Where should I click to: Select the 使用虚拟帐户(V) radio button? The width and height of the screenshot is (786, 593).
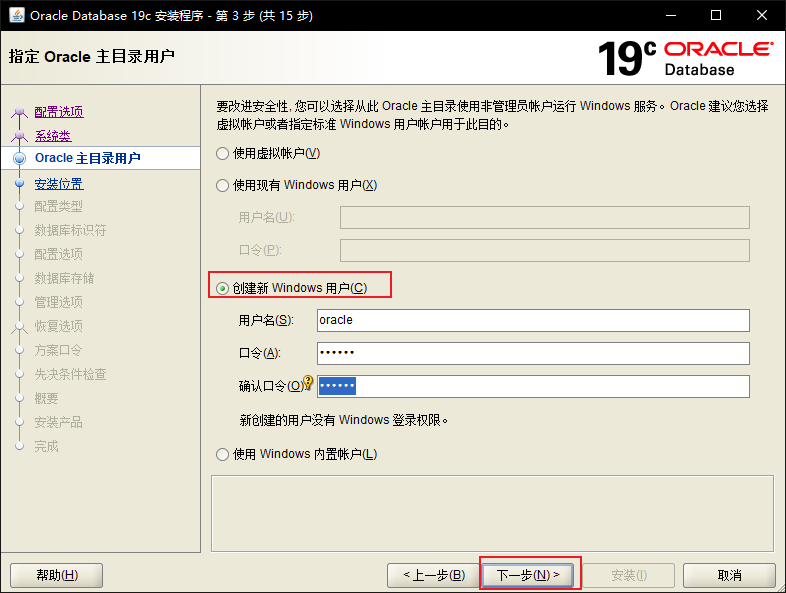click(x=223, y=153)
